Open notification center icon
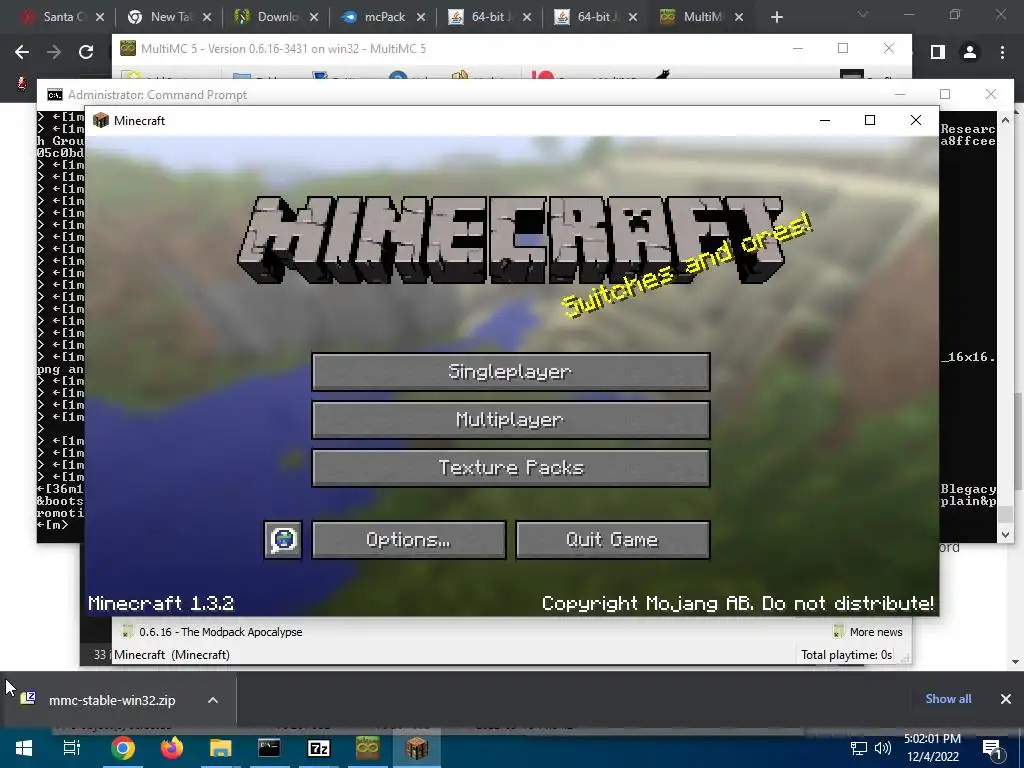 coord(993,749)
